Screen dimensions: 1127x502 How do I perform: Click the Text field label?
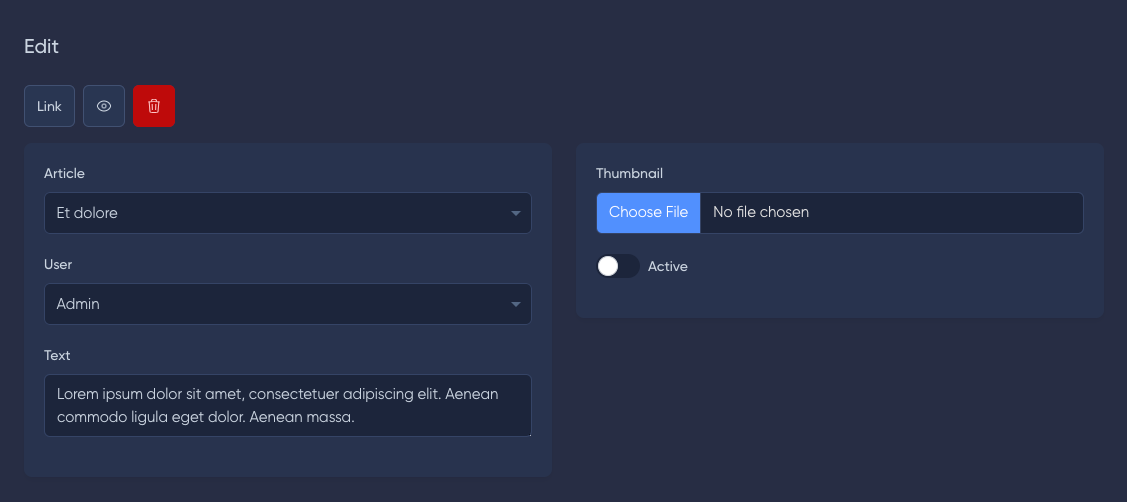tap(57, 355)
